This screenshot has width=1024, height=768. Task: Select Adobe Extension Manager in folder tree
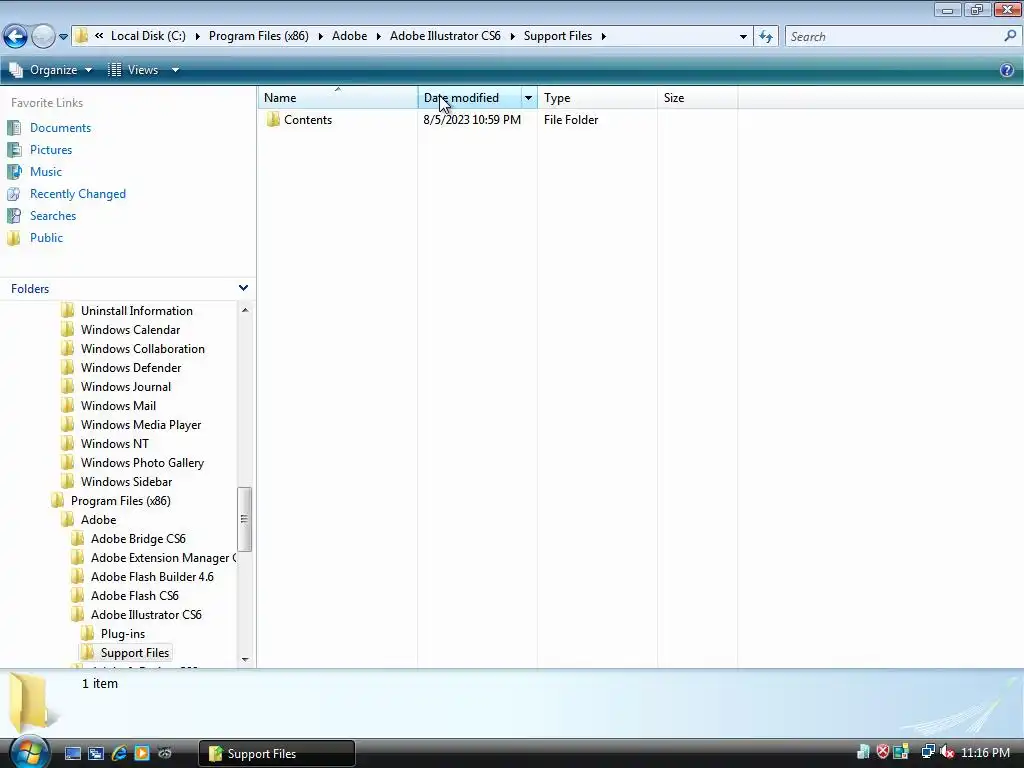pos(163,558)
